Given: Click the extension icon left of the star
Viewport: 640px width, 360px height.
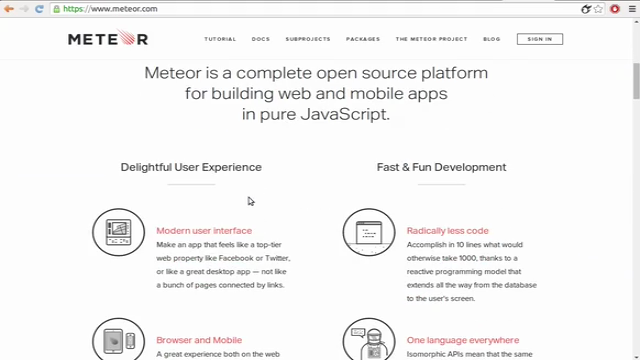Looking at the screenshot, I should 586,9.
